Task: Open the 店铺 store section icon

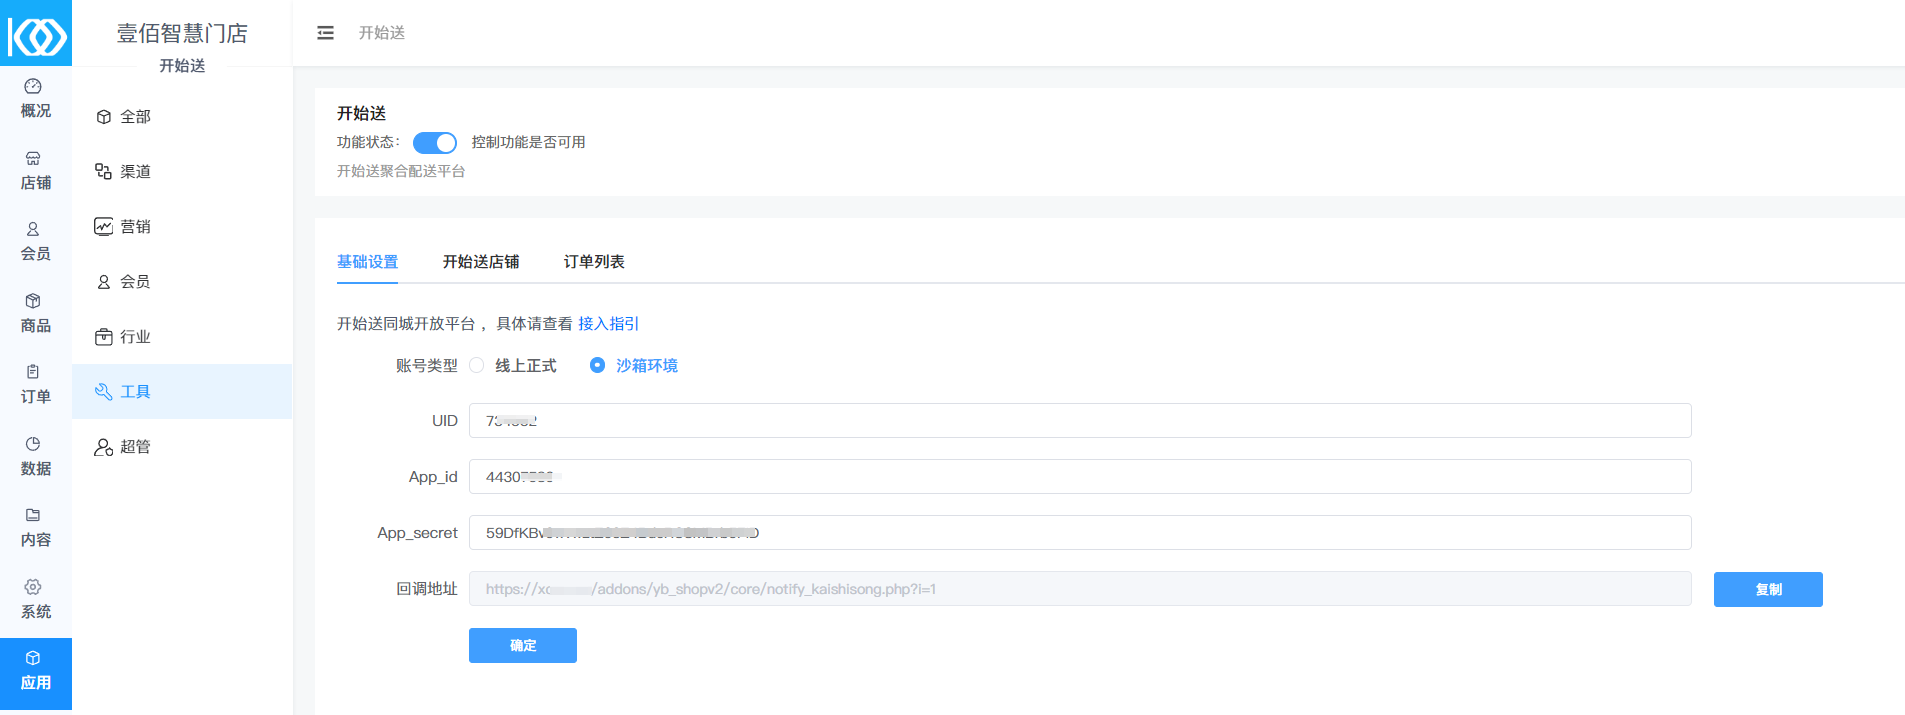Action: 33,159
